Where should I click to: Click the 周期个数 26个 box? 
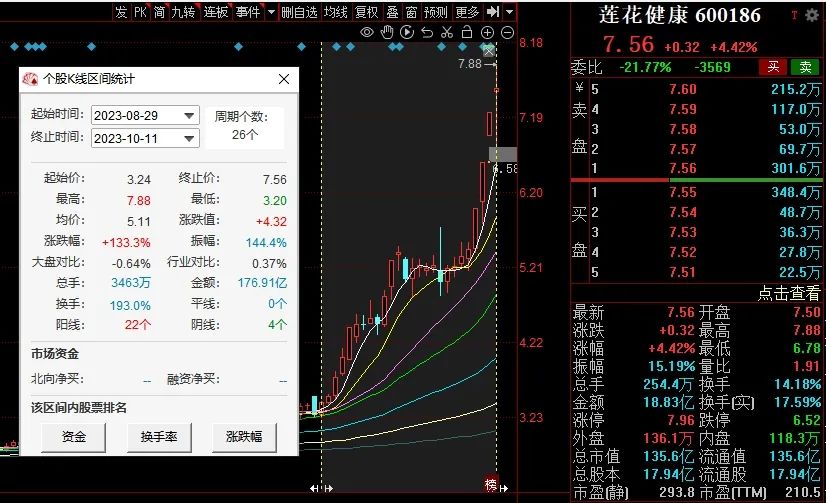point(245,127)
